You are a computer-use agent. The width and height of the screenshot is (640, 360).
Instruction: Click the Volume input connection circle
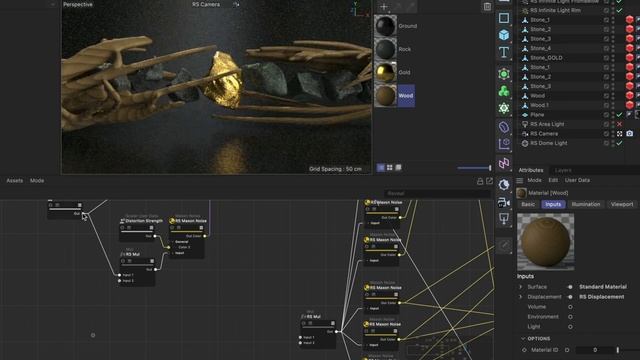[x=570, y=307]
